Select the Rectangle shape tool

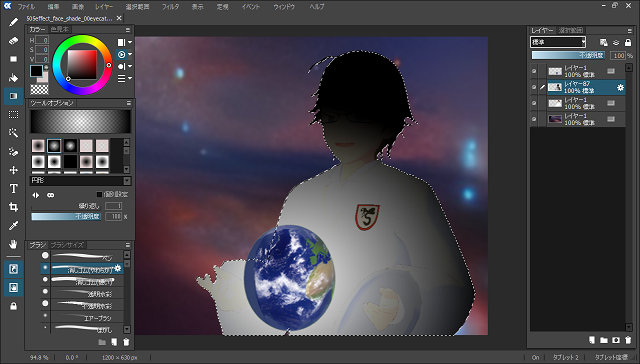pos(13,59)
